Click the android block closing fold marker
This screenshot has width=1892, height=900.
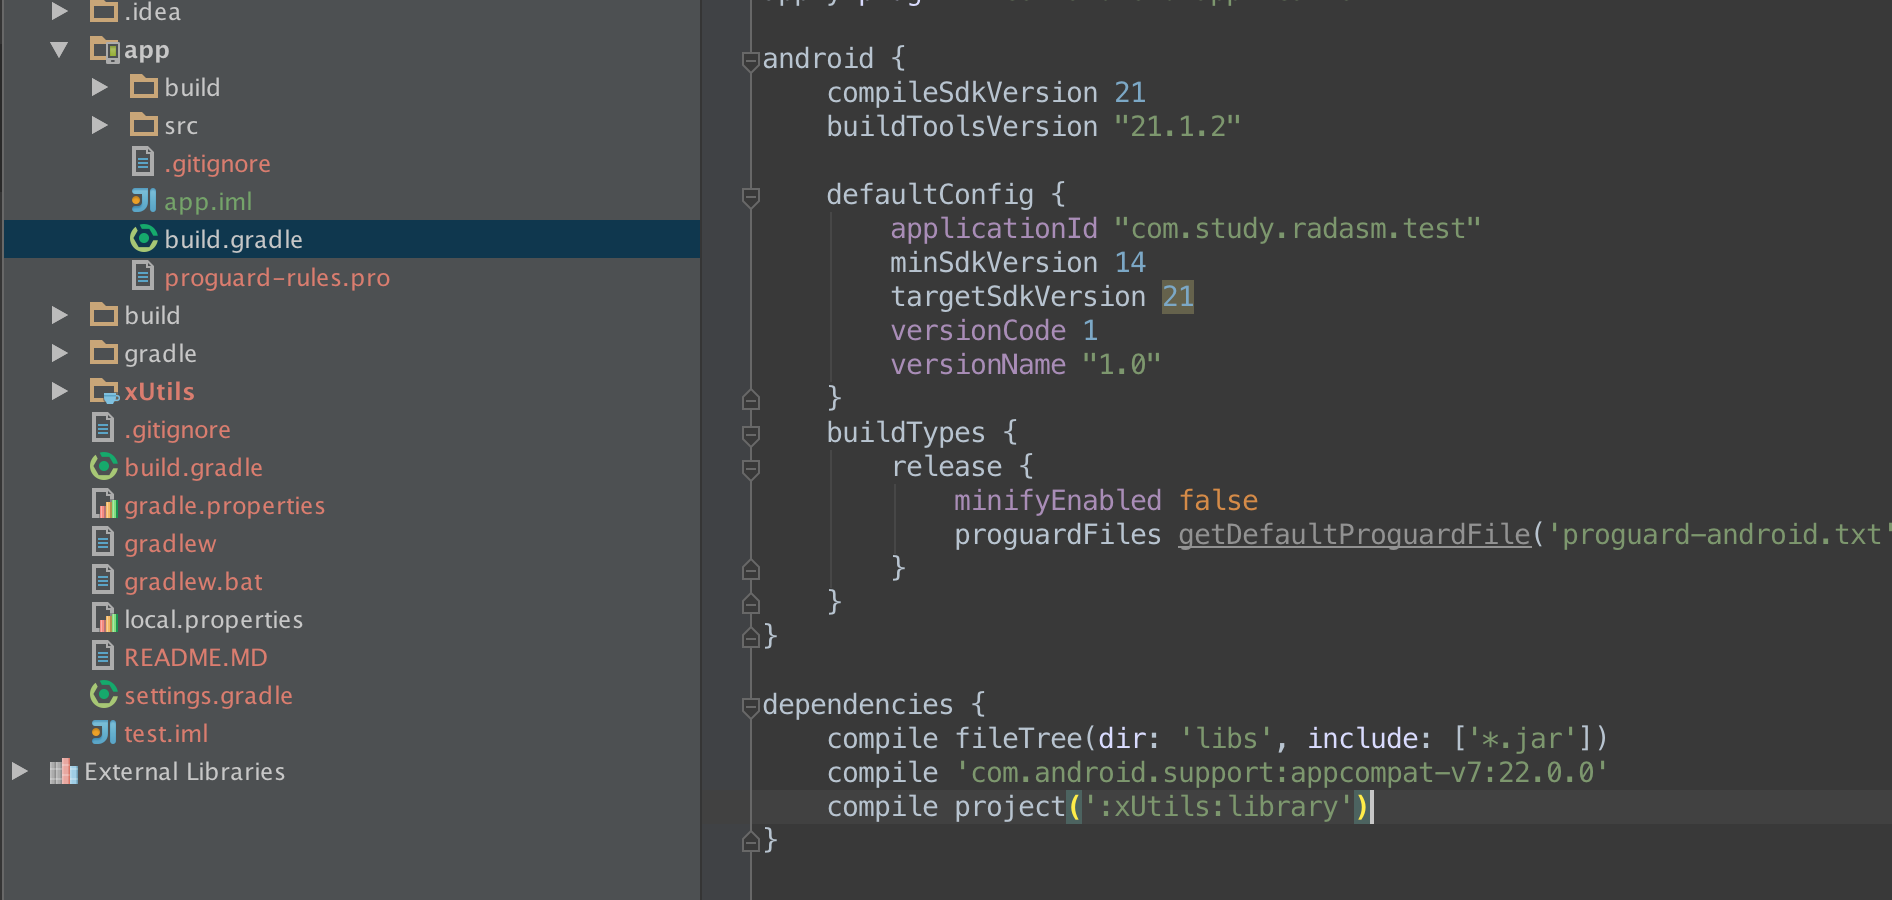(751, 637)
